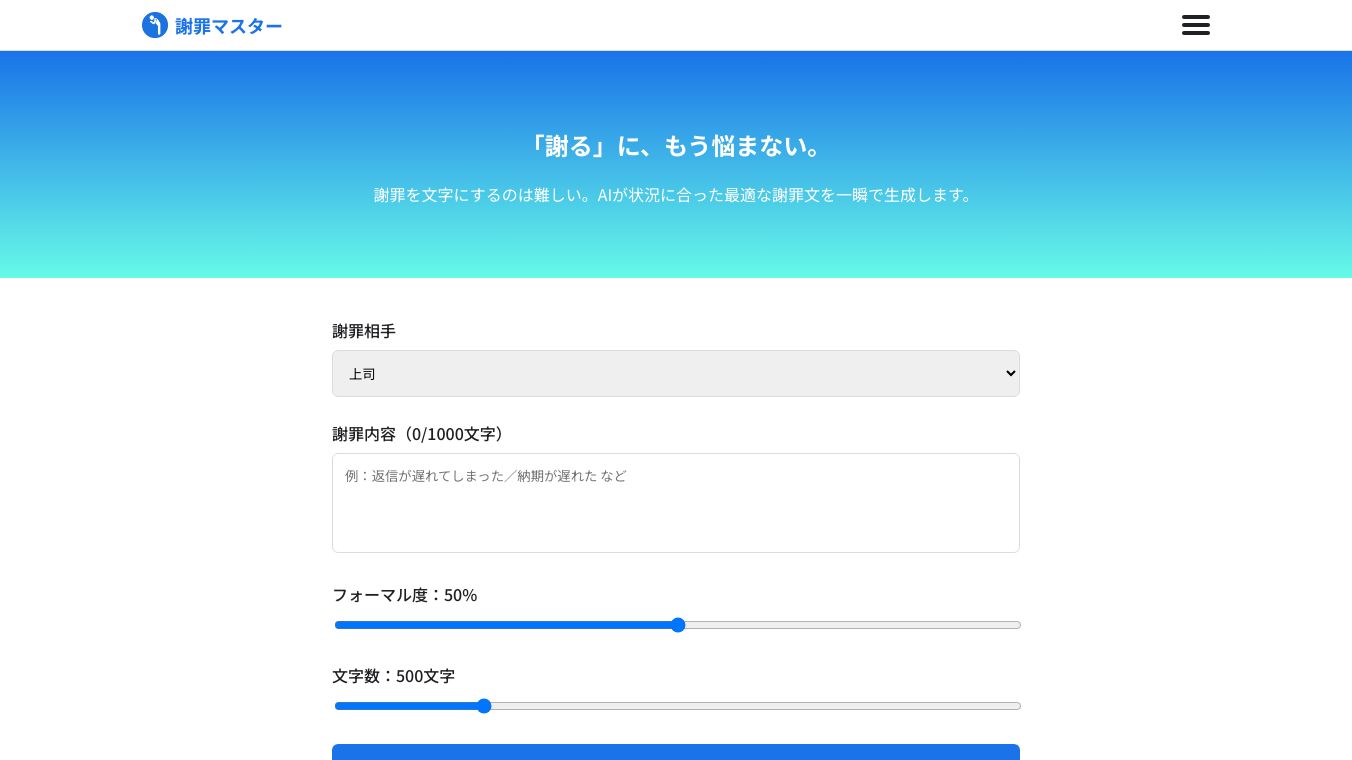This screenshot has height=760, width=1352.
Task: Set the フォーマル度 slider to its minimum end
Action: point(337,625)
